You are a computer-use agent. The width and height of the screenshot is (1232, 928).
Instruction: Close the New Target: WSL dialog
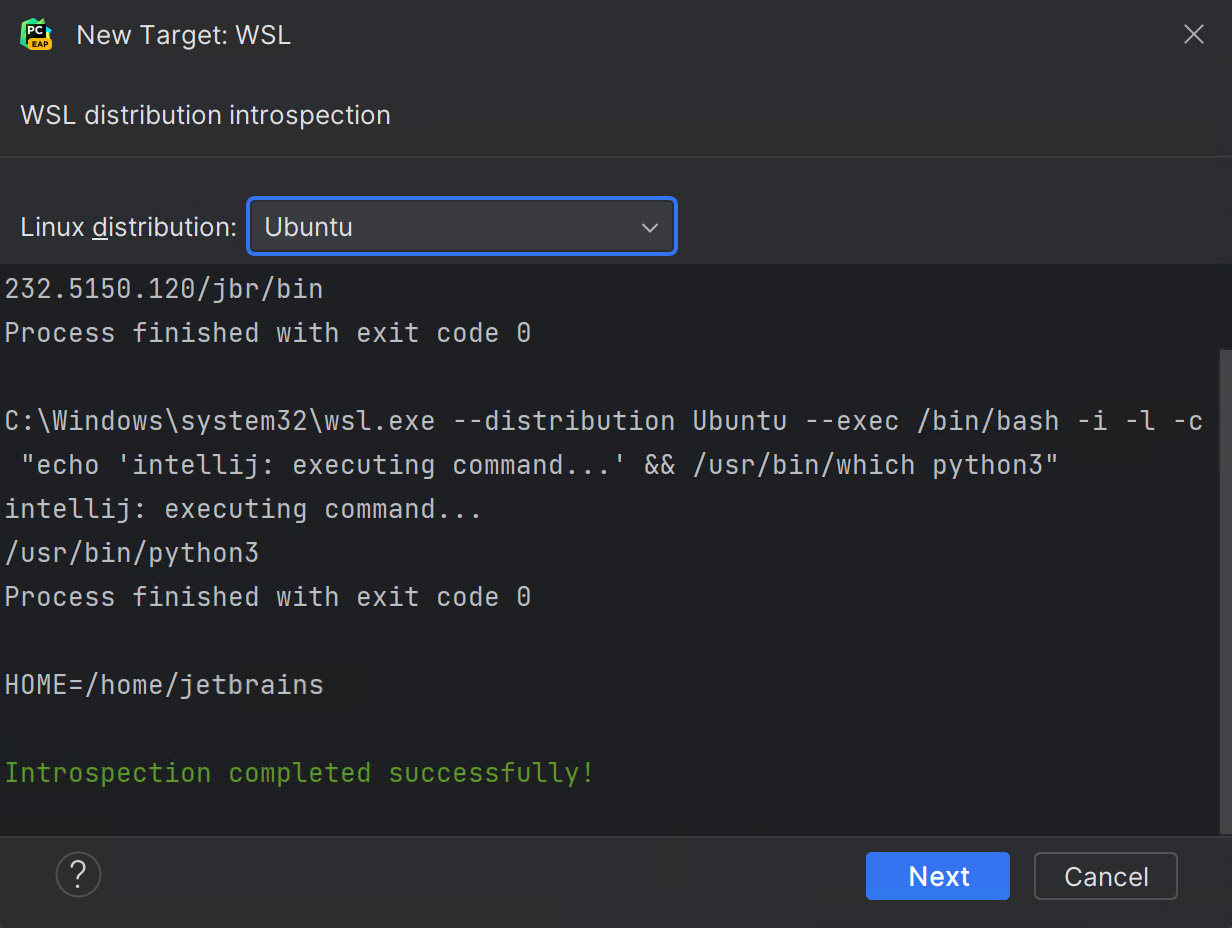pos(1194,34)
